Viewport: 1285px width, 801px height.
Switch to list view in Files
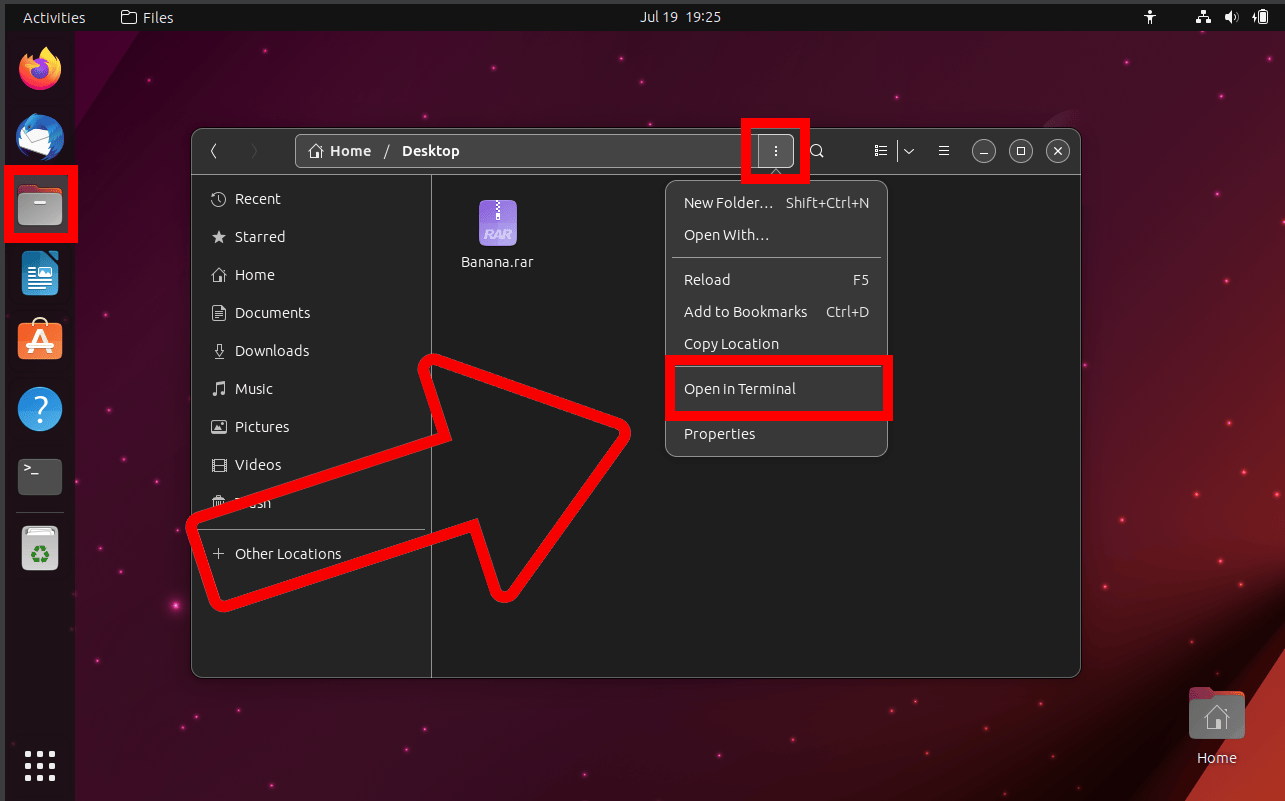pyautogui.click(x=880, y=151)
